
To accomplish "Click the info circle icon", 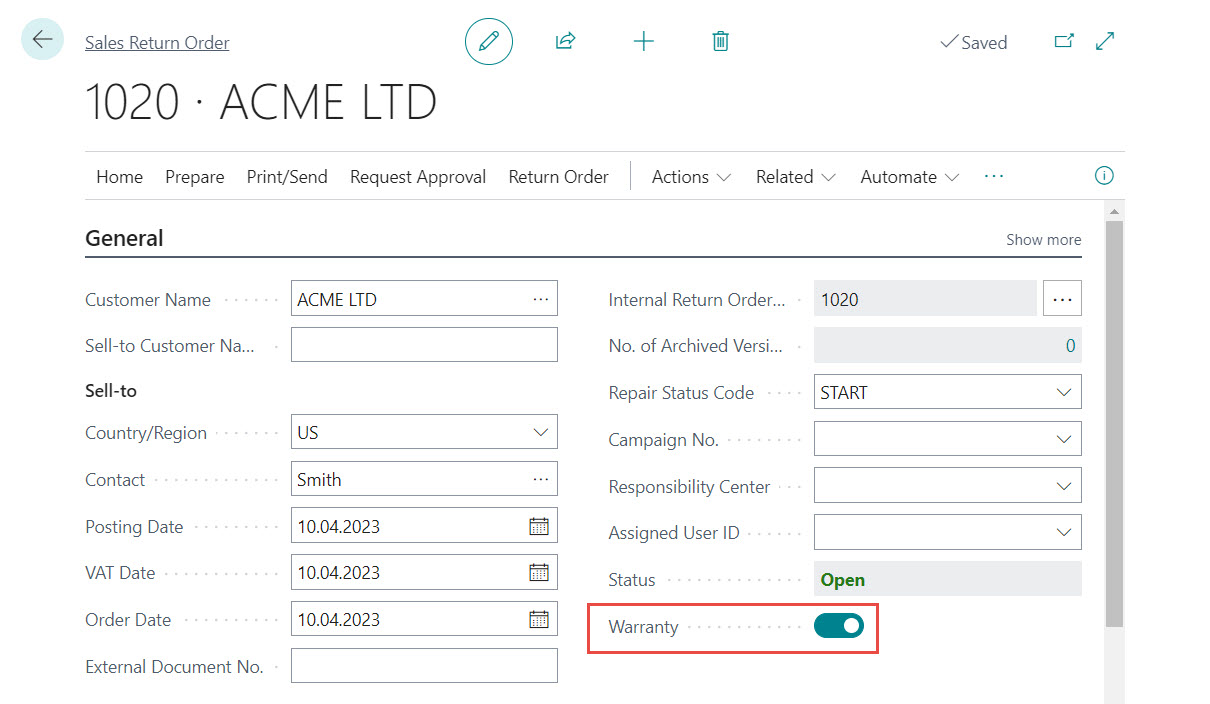I will [x=1104, y=176].
